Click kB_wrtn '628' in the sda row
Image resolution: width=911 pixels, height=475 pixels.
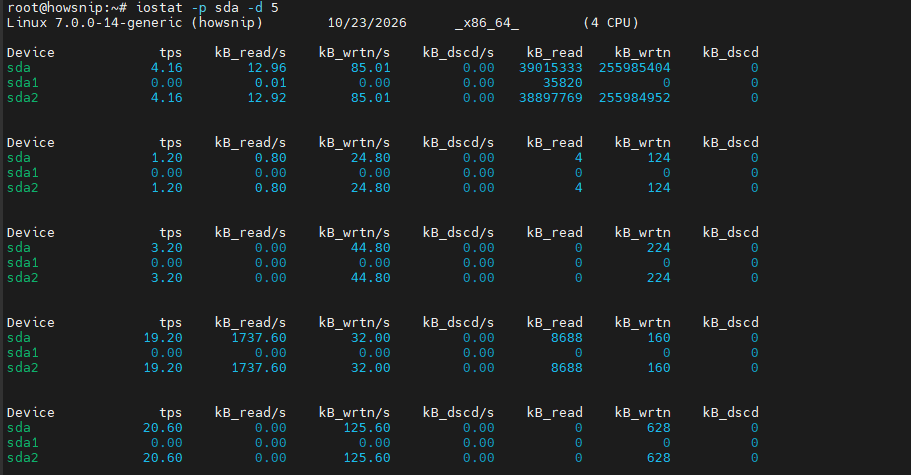click(659, 428)
